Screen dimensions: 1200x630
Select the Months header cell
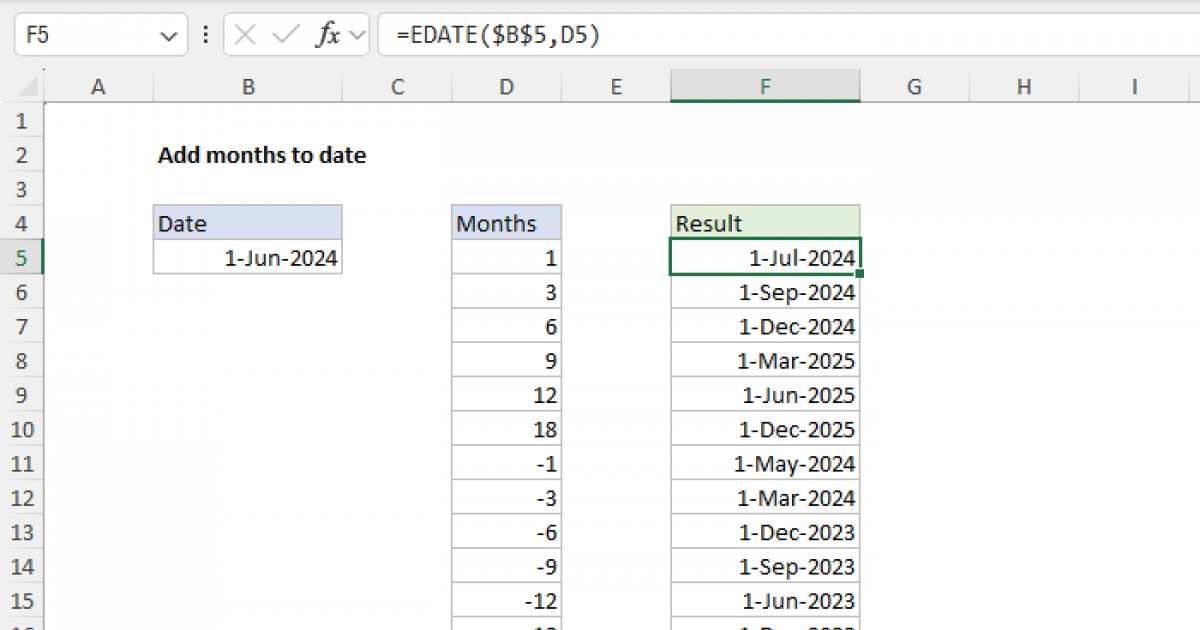coord(506,223)
